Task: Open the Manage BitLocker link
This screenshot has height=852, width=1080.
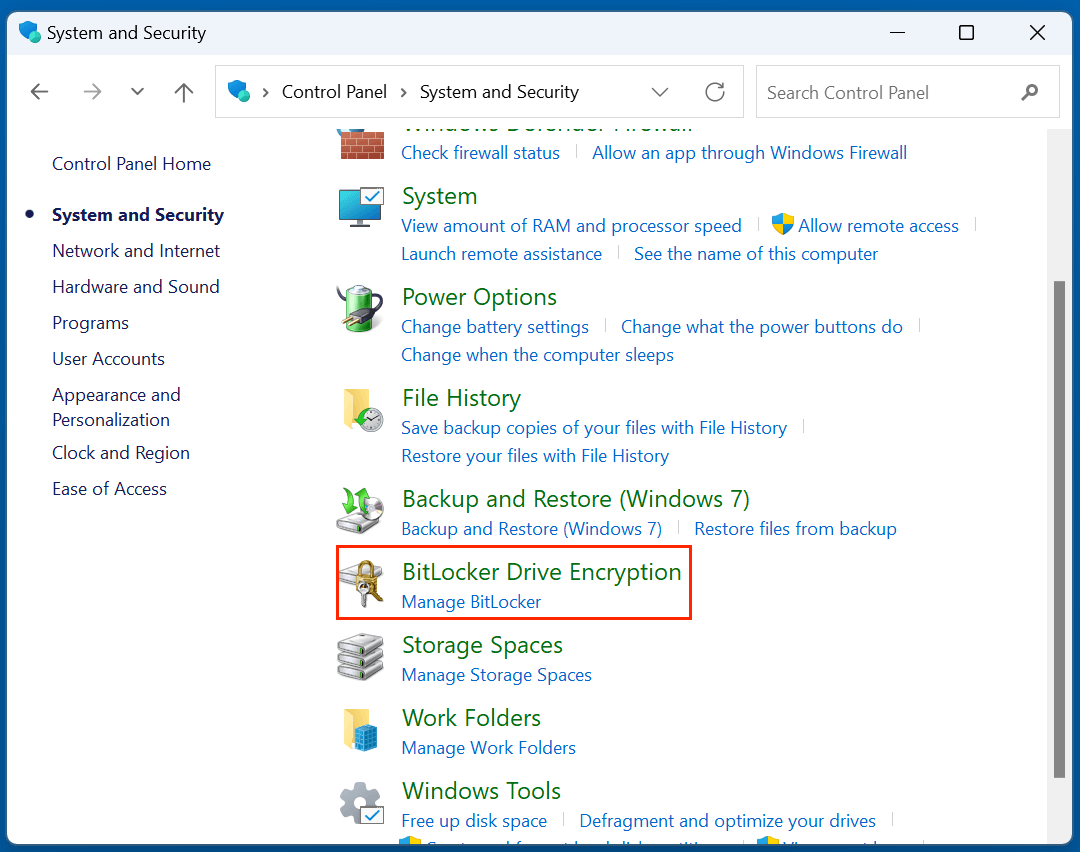Action: click(471, 601)
